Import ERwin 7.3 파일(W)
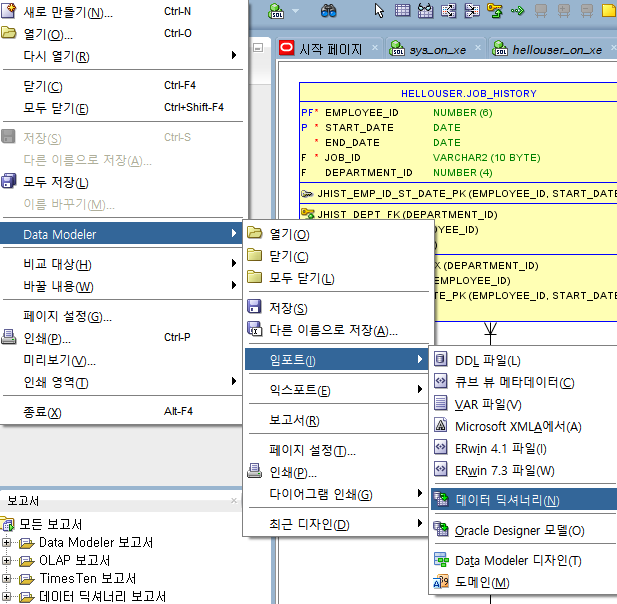 (x=524, y=470)
